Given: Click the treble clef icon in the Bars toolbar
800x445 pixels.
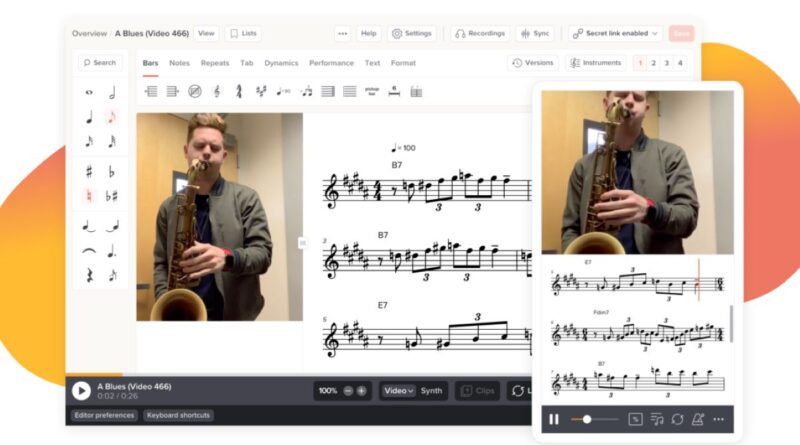Looking at the screenshot, I should click(x=217, y=91).
